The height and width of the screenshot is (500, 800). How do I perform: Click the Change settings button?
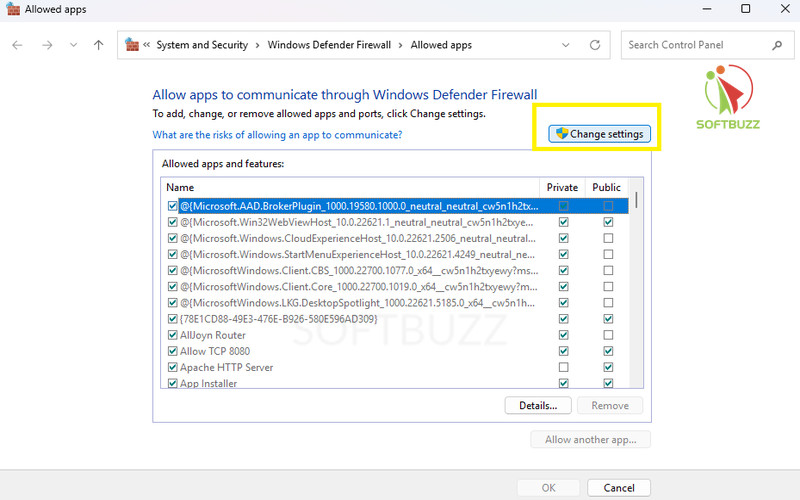click(599, 134)
